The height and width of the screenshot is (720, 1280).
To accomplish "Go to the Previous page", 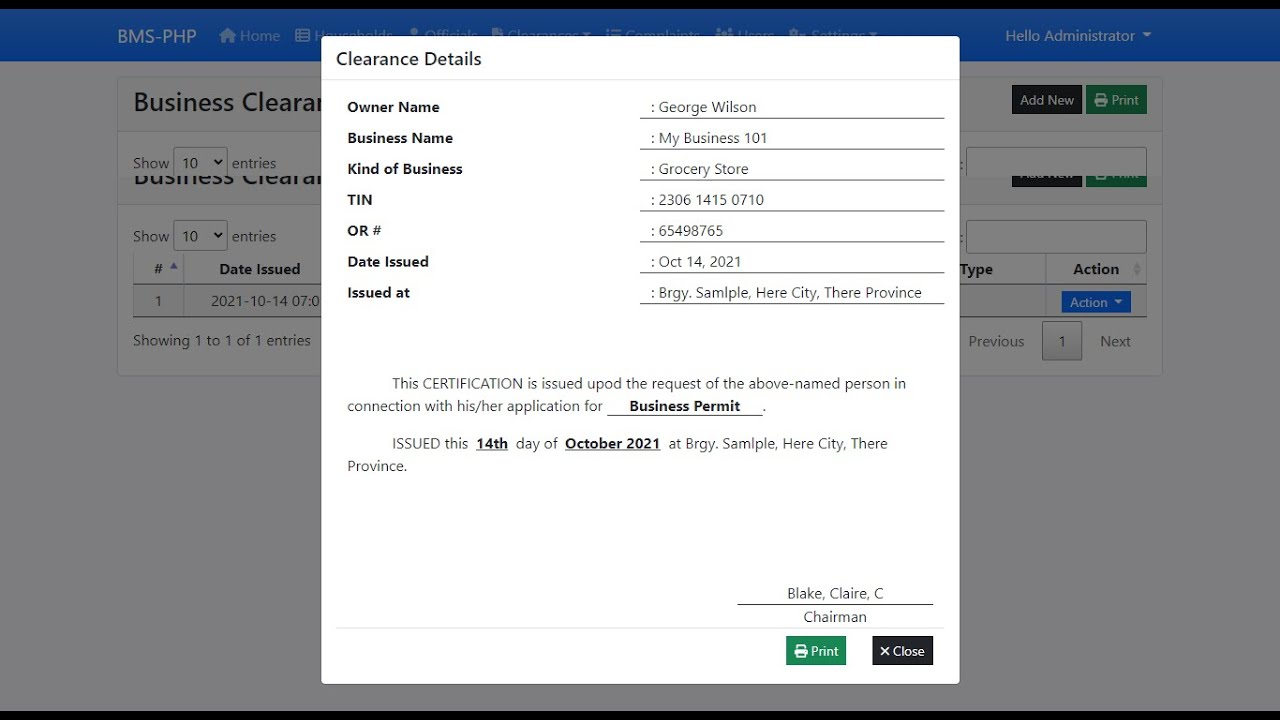I will [x=996, y=341].
